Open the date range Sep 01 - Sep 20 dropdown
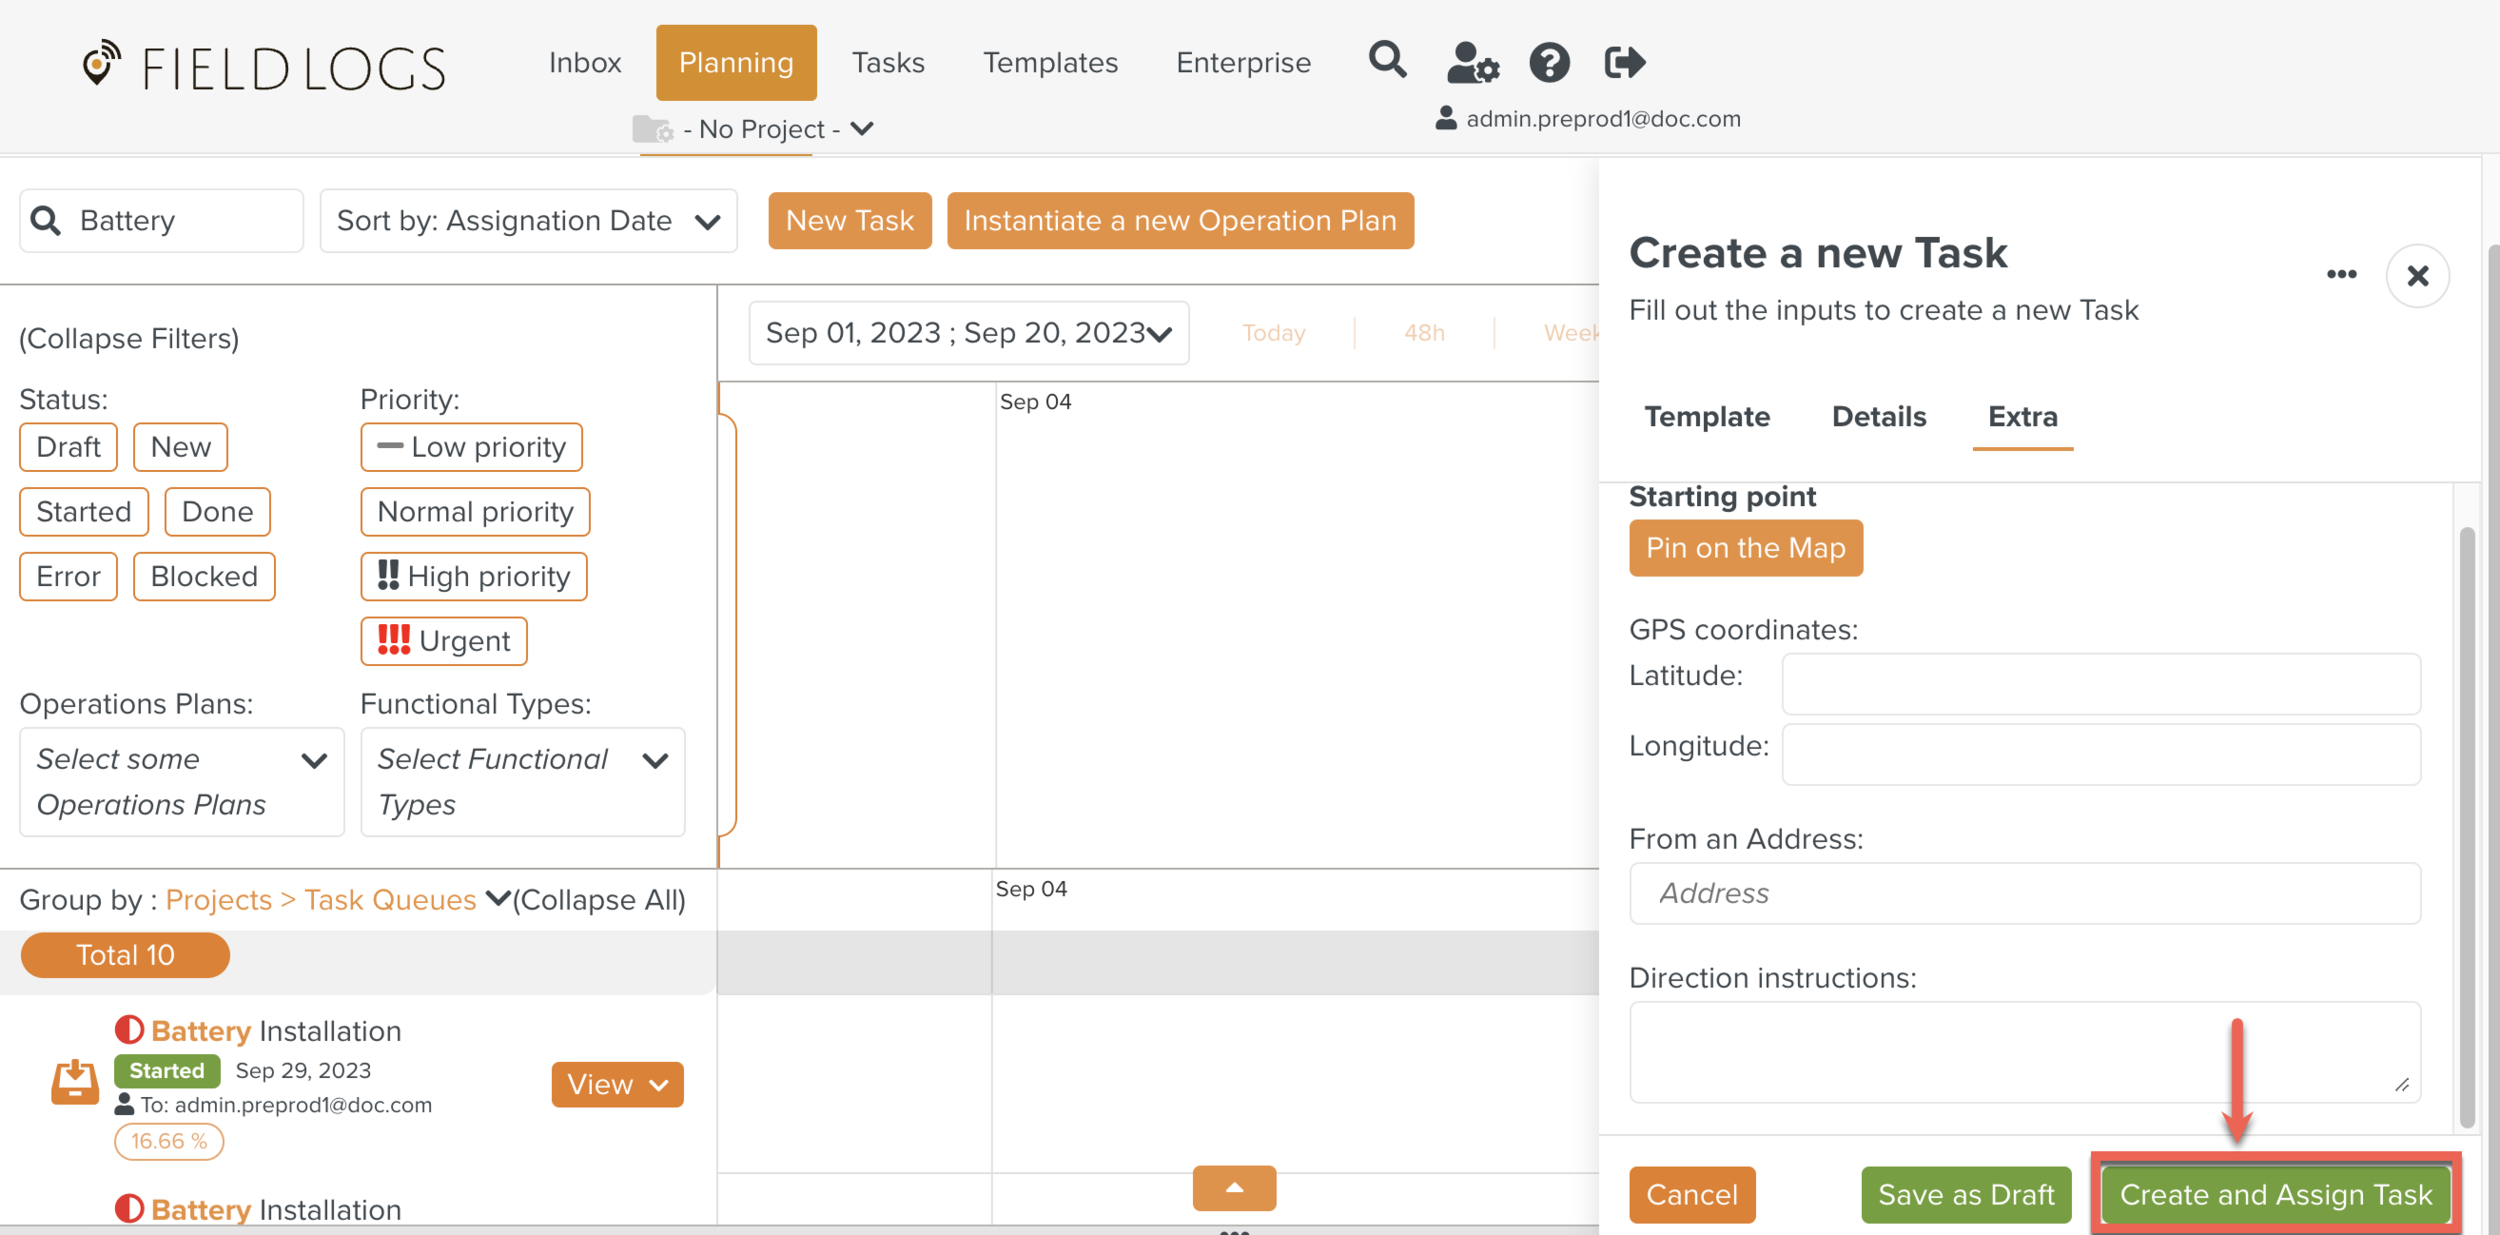The width and height of the screenshot is (2500, 1235). pos(968,332)
